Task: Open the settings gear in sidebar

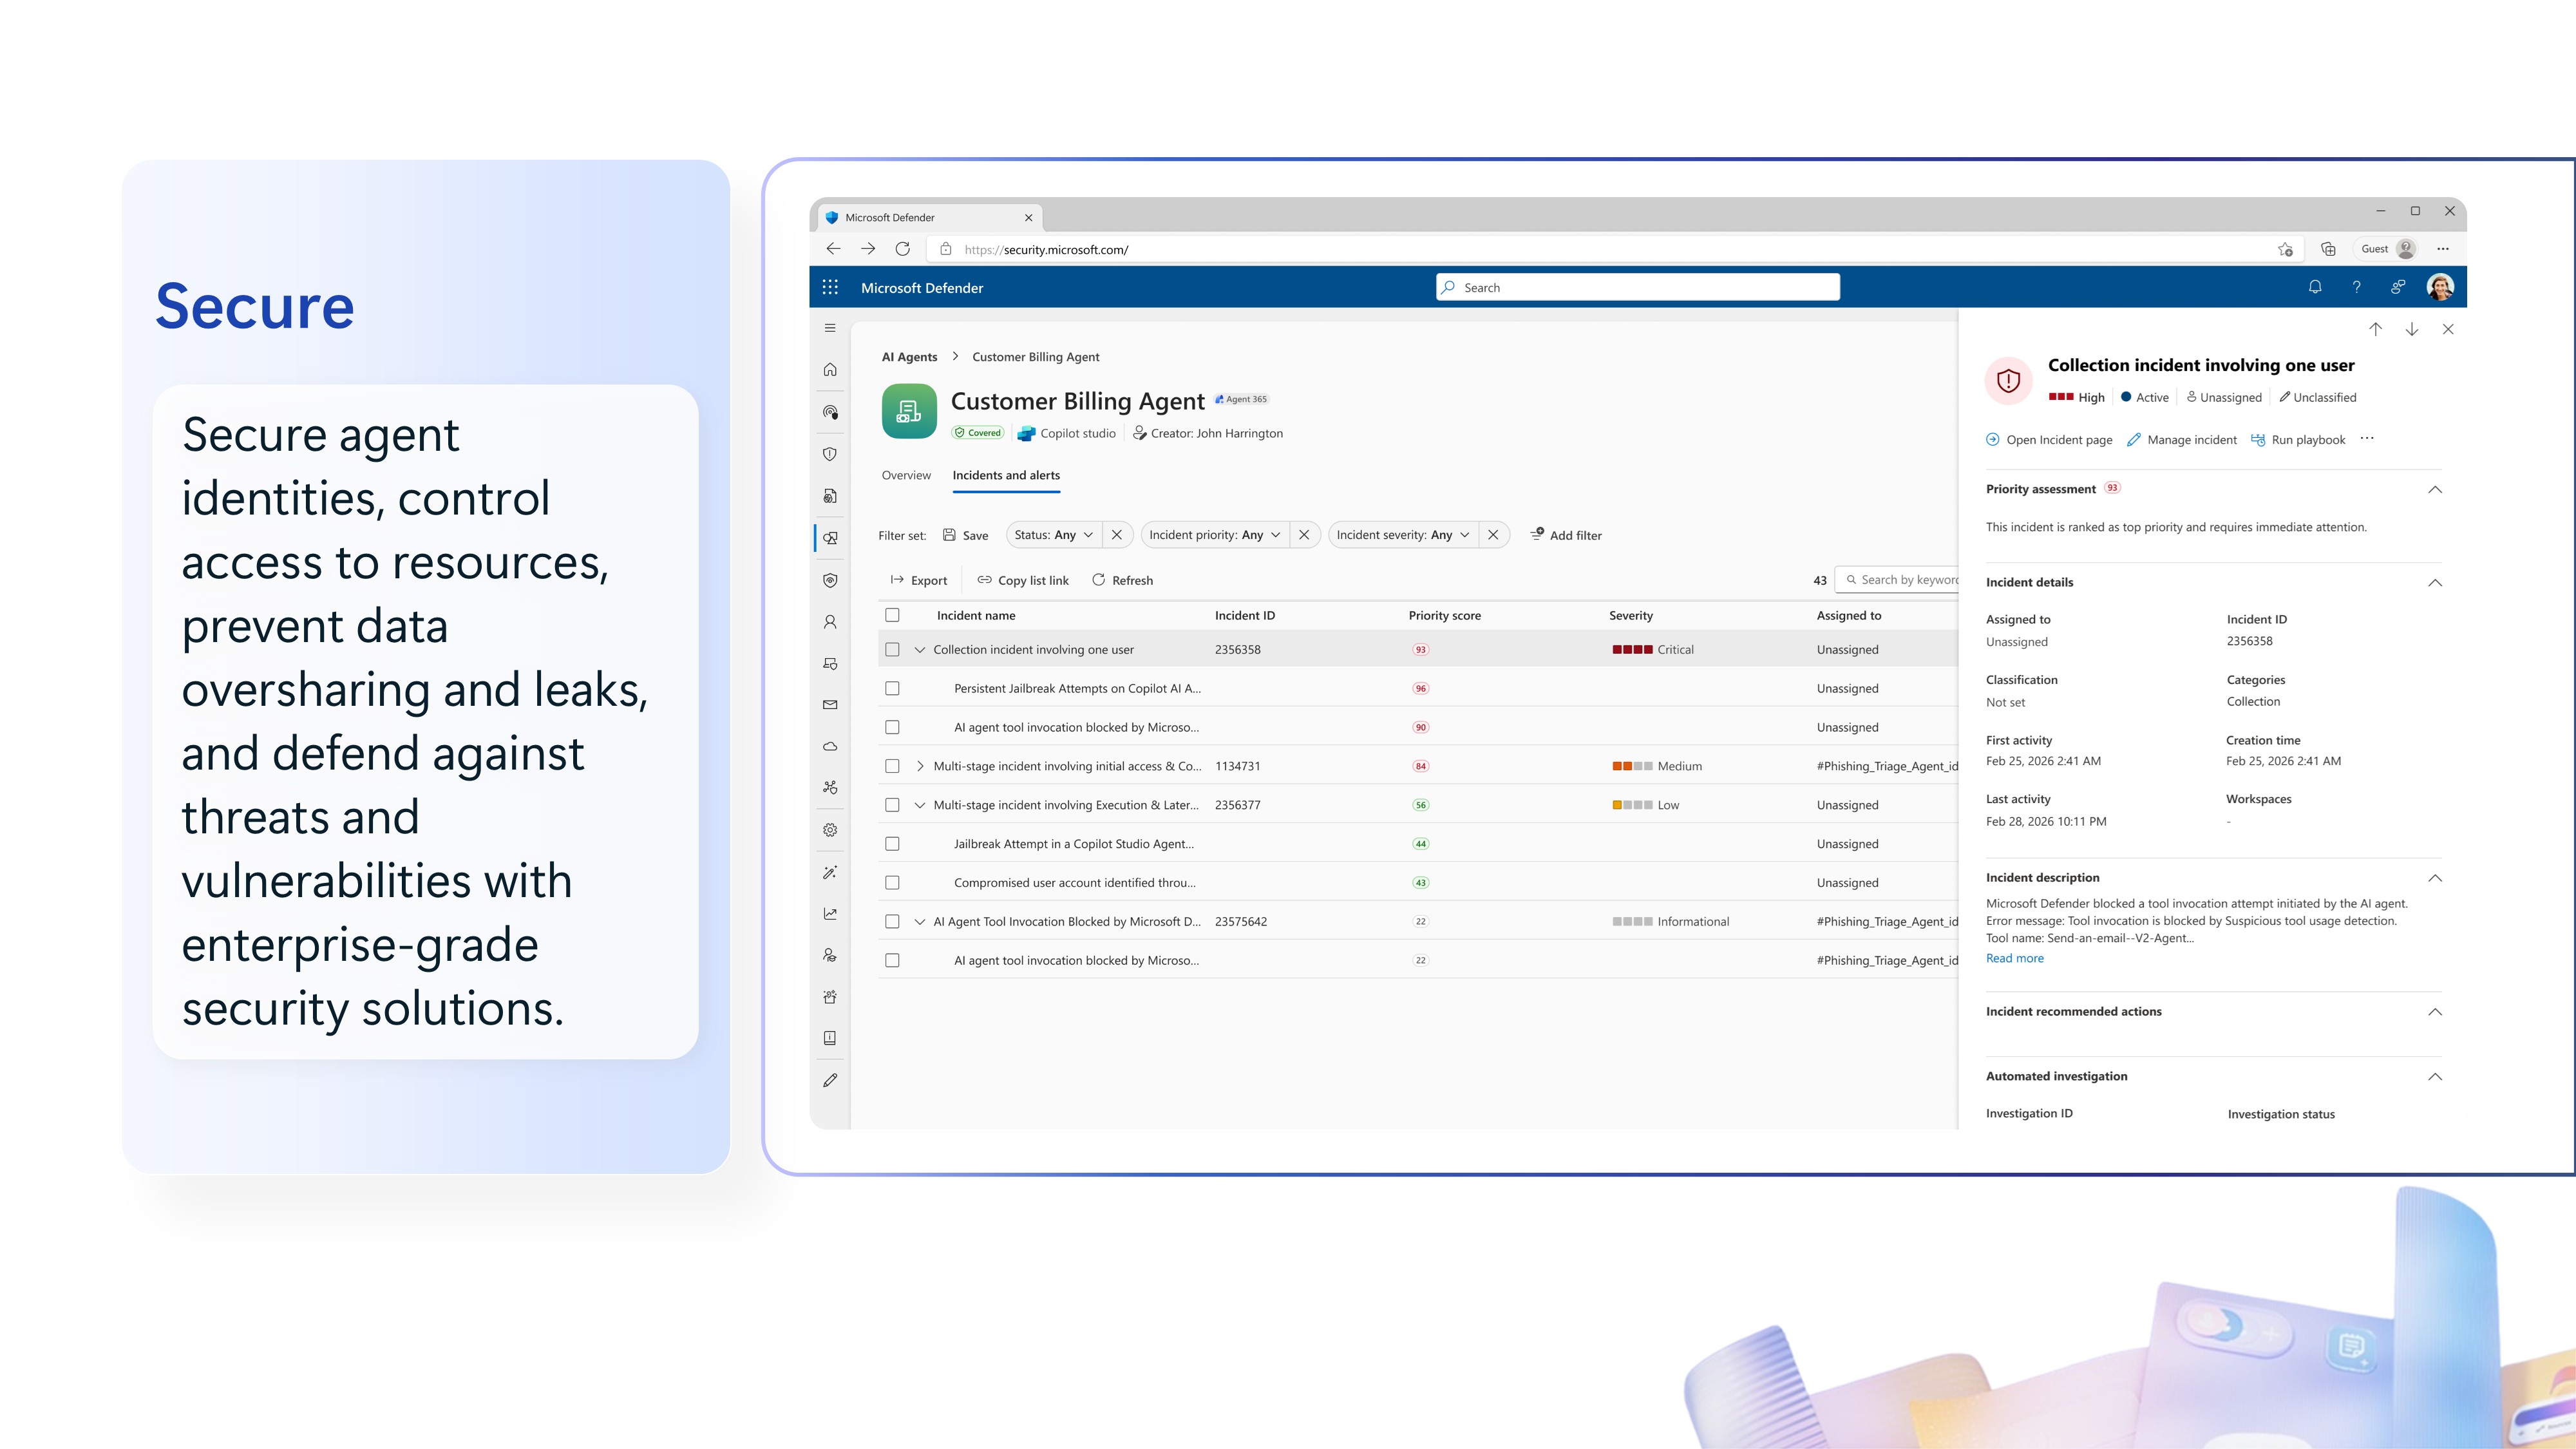Action: 829,830
